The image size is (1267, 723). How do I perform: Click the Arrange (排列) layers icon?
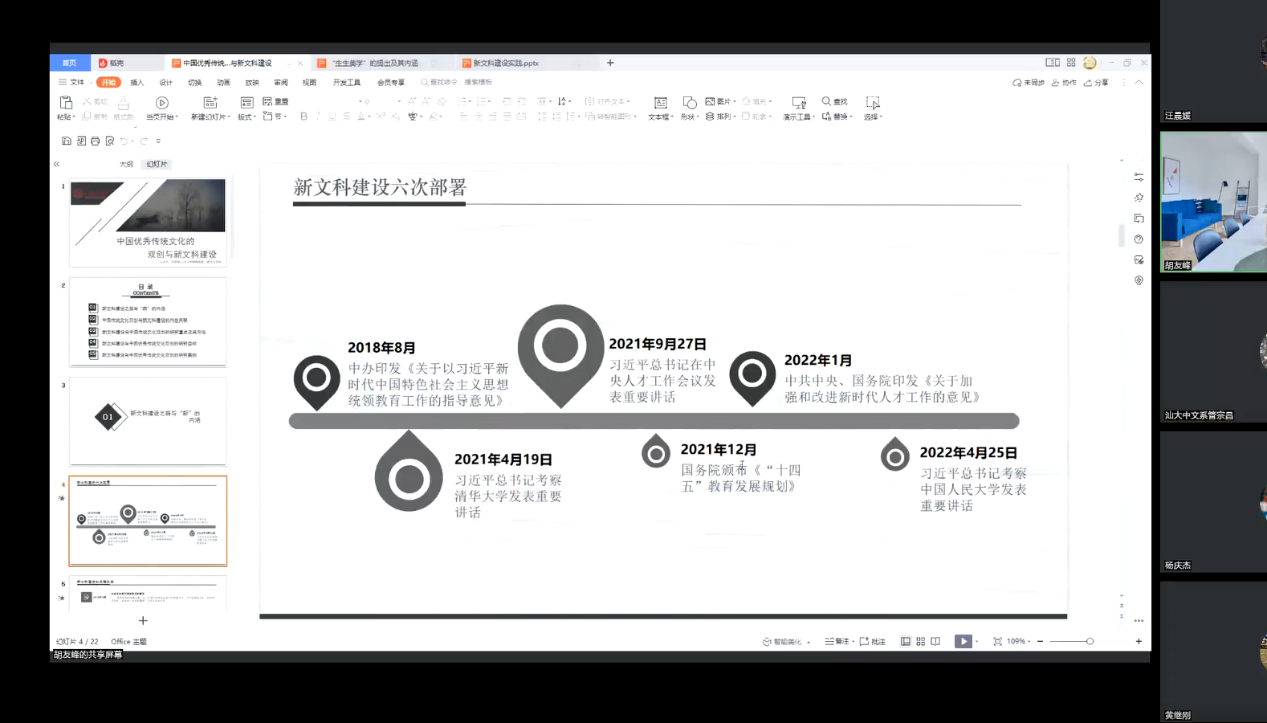pos(709,117)
